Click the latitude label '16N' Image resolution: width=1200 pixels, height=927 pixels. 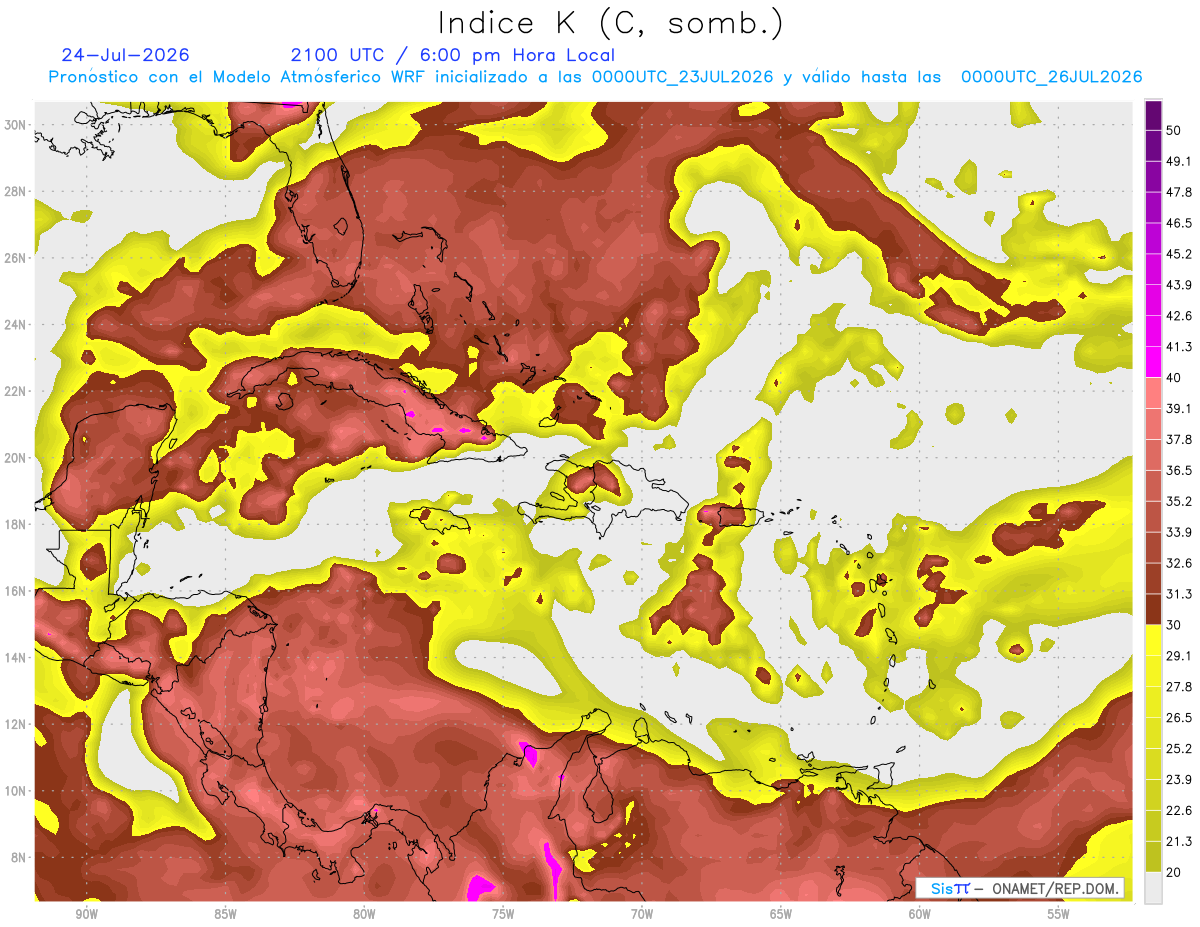16,591
